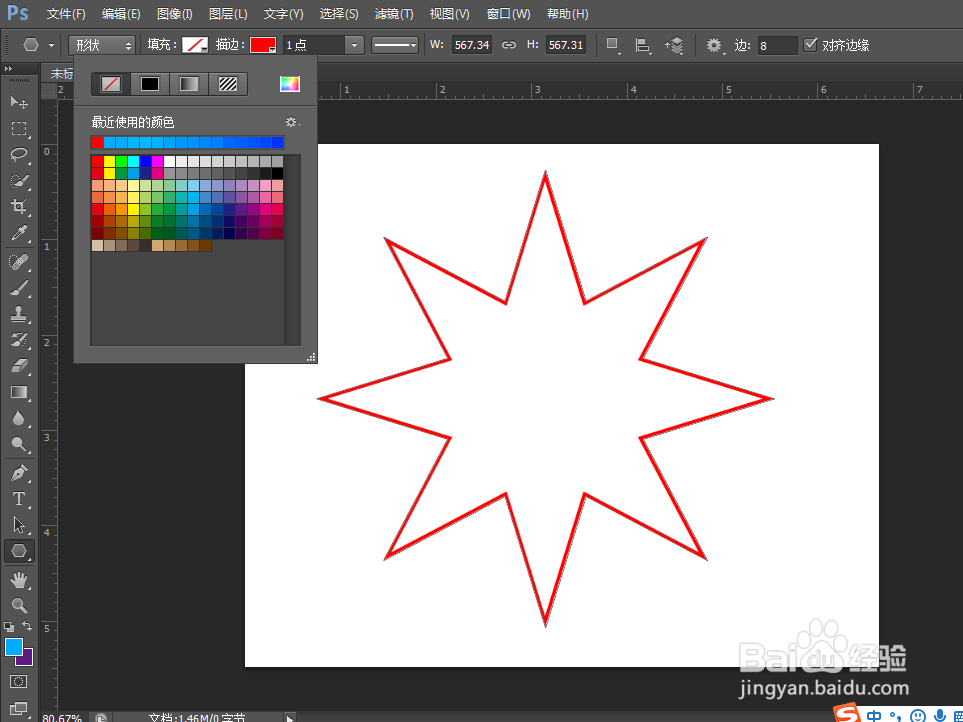
Task: Open the Edit menu
Action: pos(121,14)
